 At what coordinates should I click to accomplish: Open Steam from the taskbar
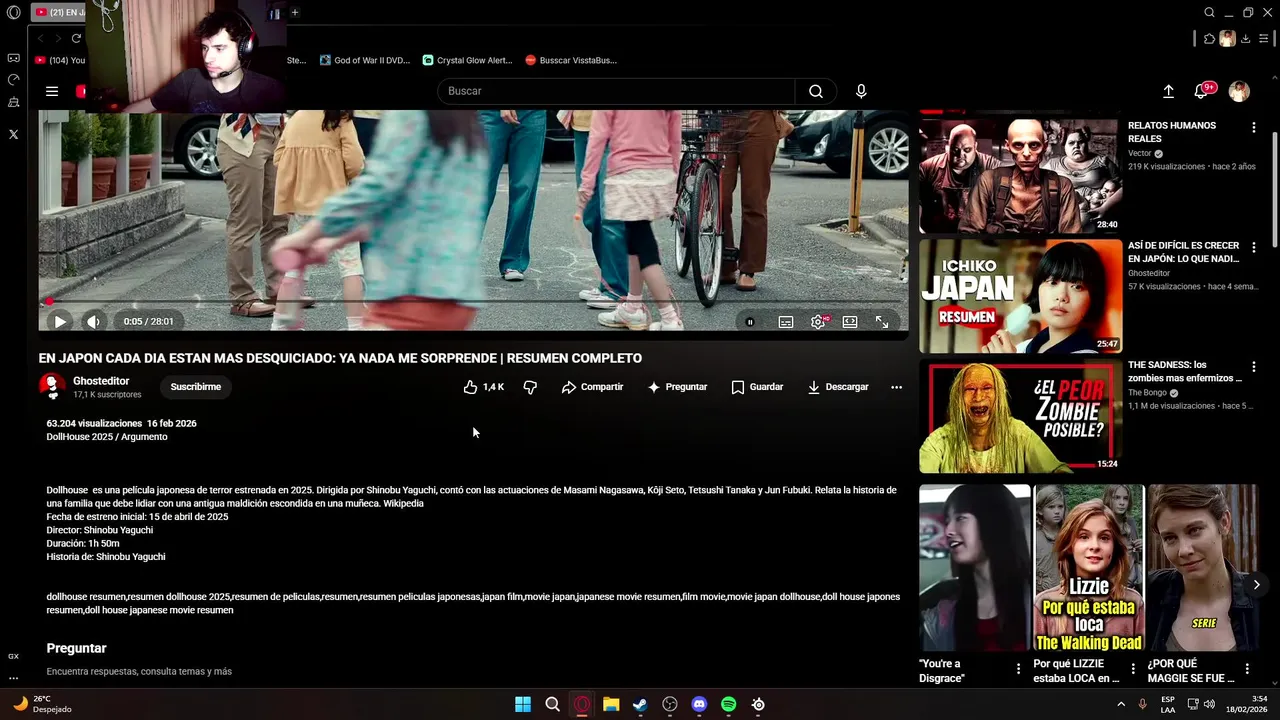(x=640, y=704)
